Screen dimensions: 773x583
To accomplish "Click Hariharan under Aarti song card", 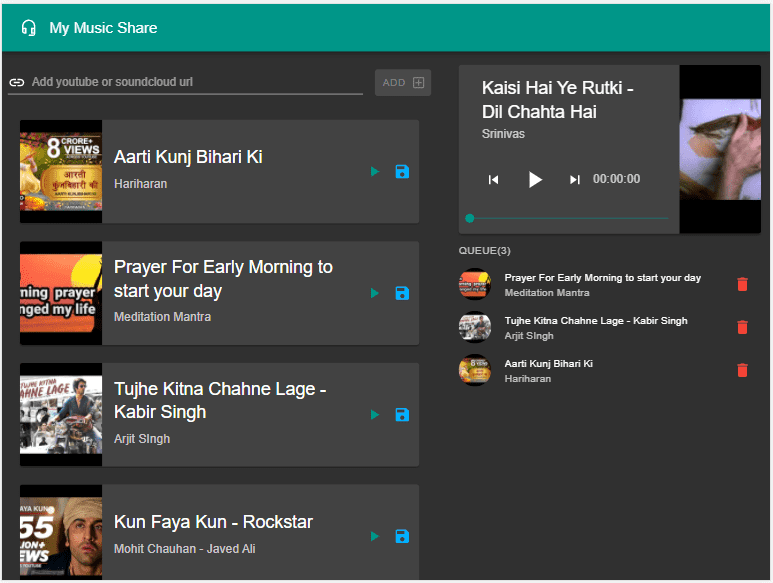I will [141, 184].
